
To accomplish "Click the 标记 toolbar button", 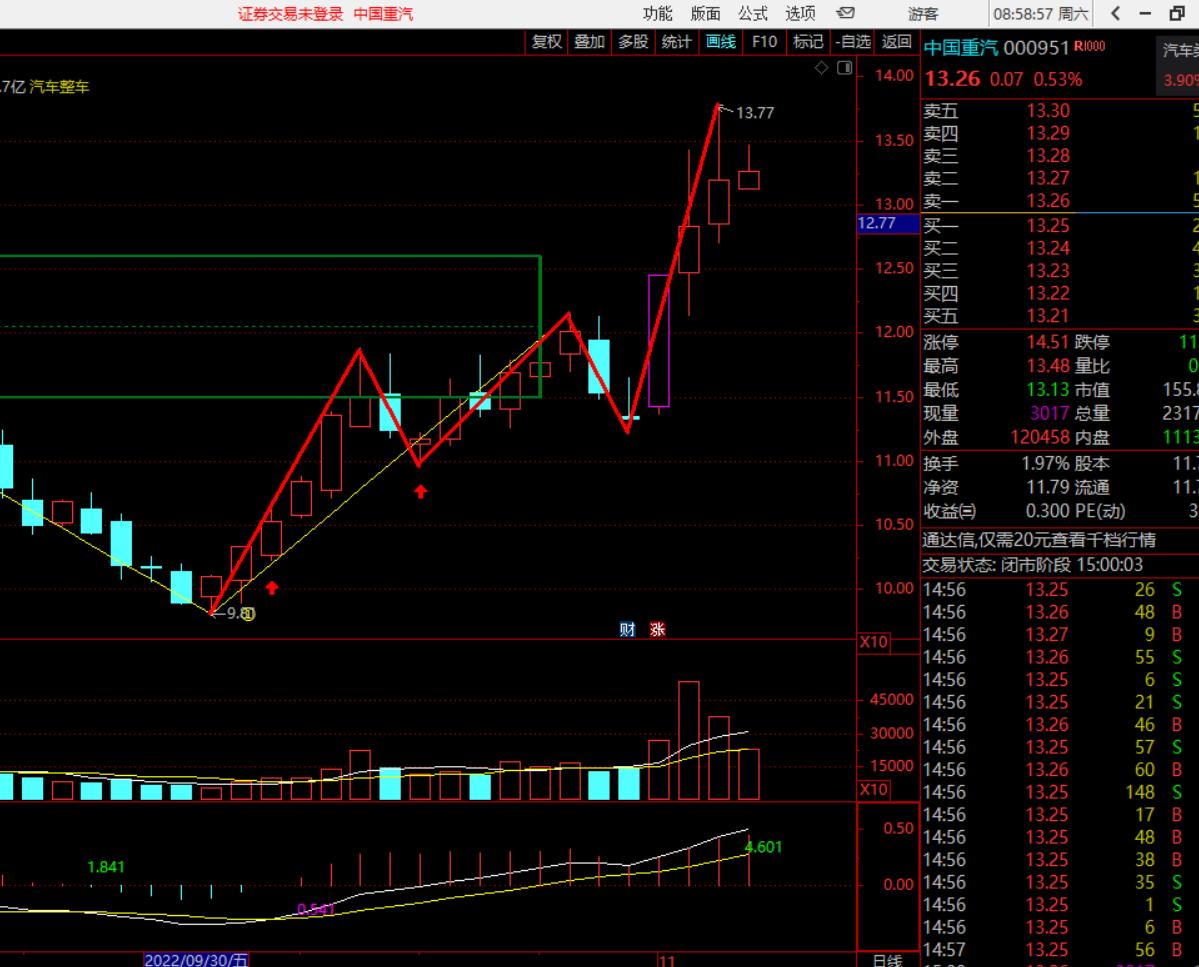I will click(807, 42).
